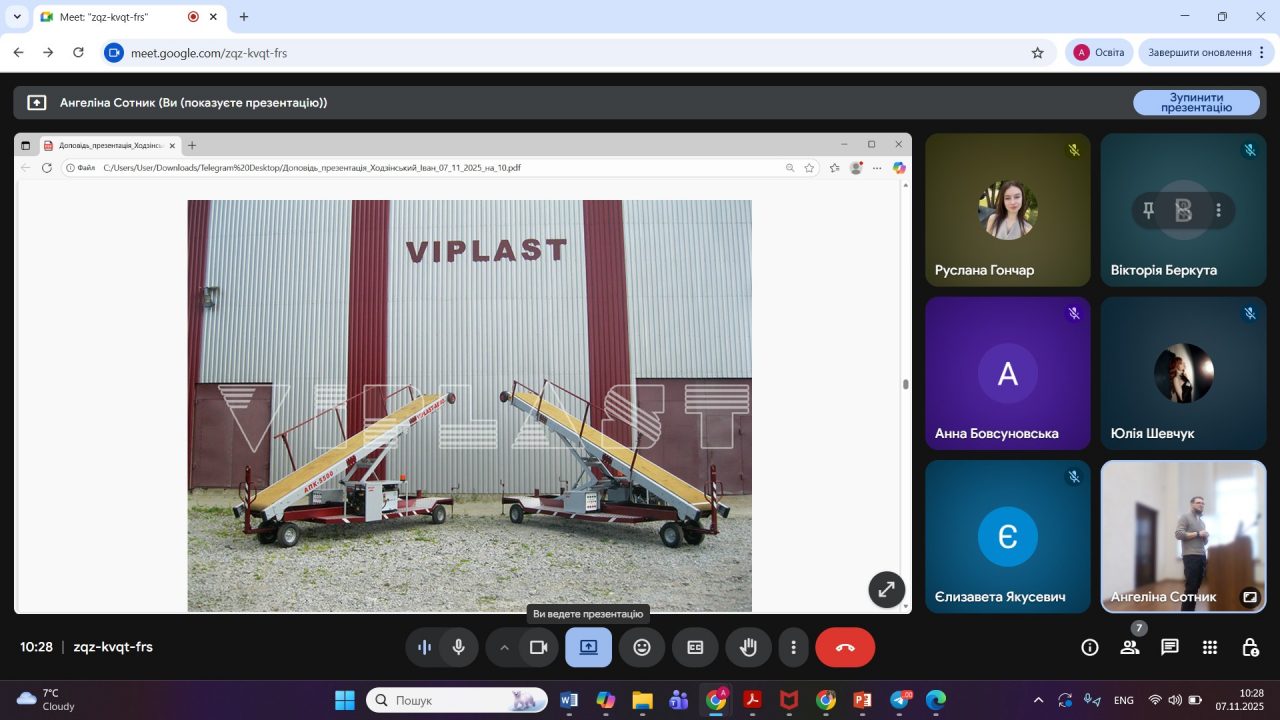
Task: Expand audio and video settings chevron
Action: pos(504,647)
